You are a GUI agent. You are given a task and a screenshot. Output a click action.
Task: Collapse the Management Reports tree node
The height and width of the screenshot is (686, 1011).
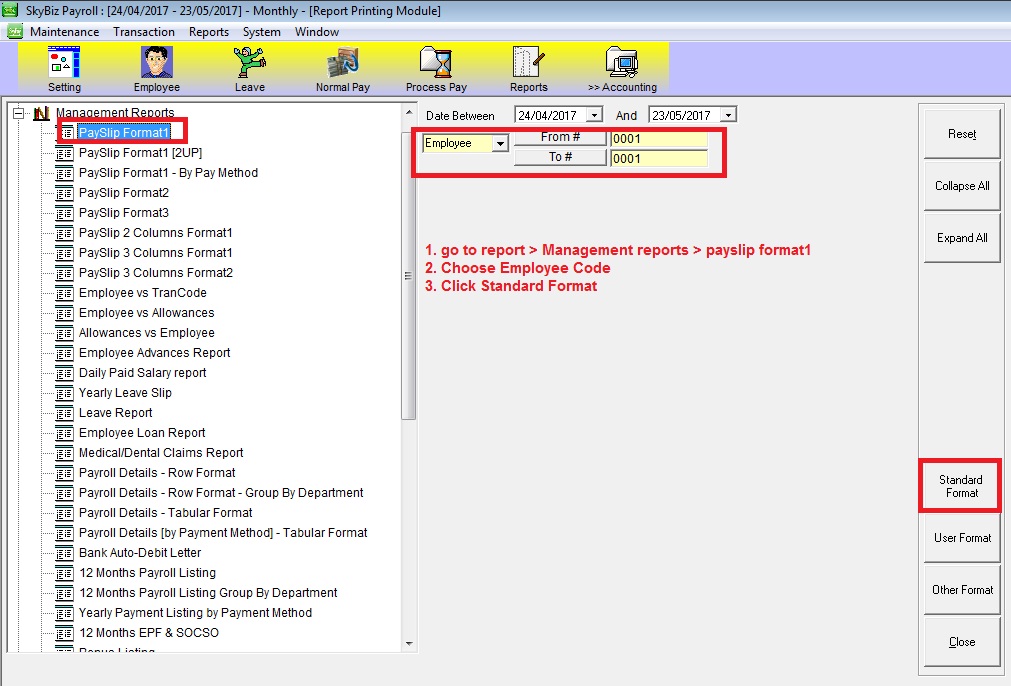coord(18,113)
